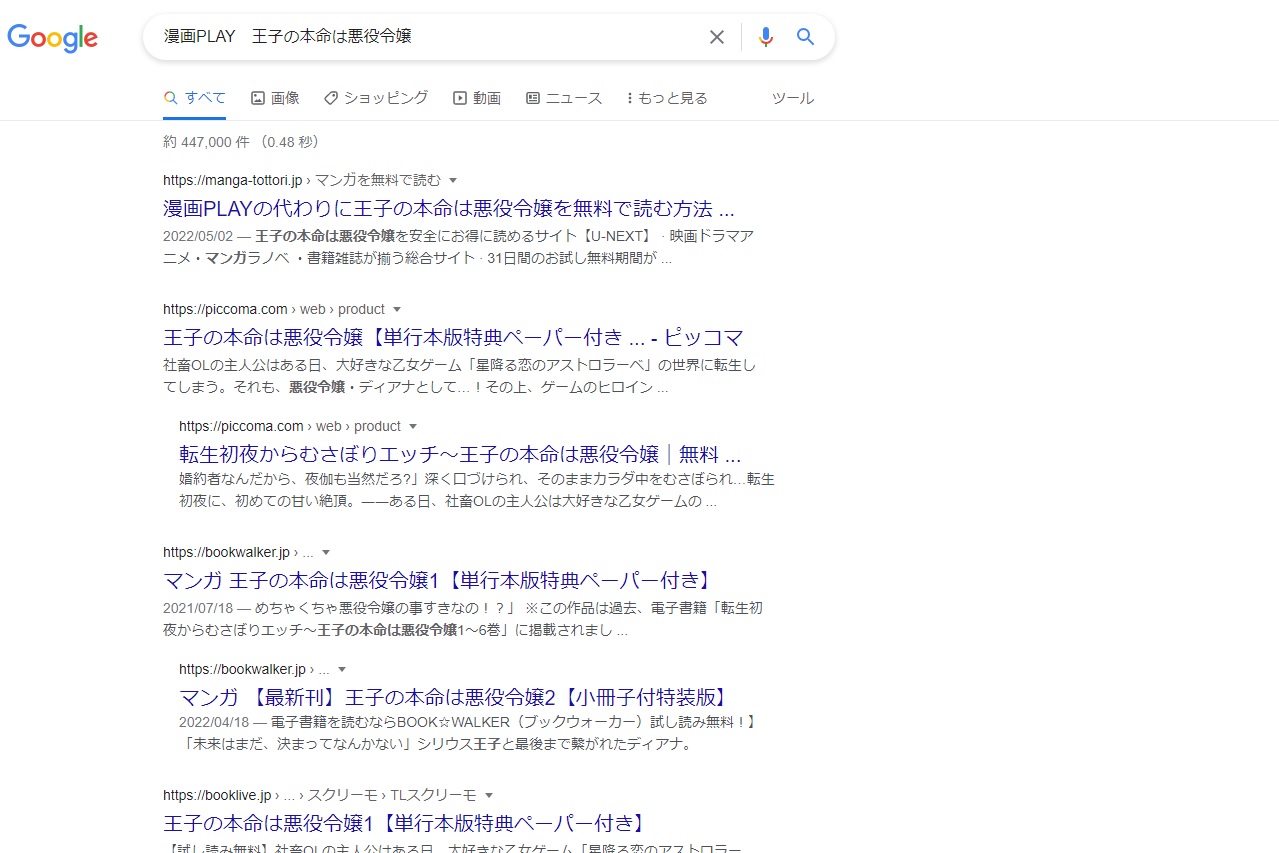Open booklive result 王子の本命は悪役令嬢1【単行本版特典ペーパー付き】
The image size is (1279, 853).
click(404, 824)
